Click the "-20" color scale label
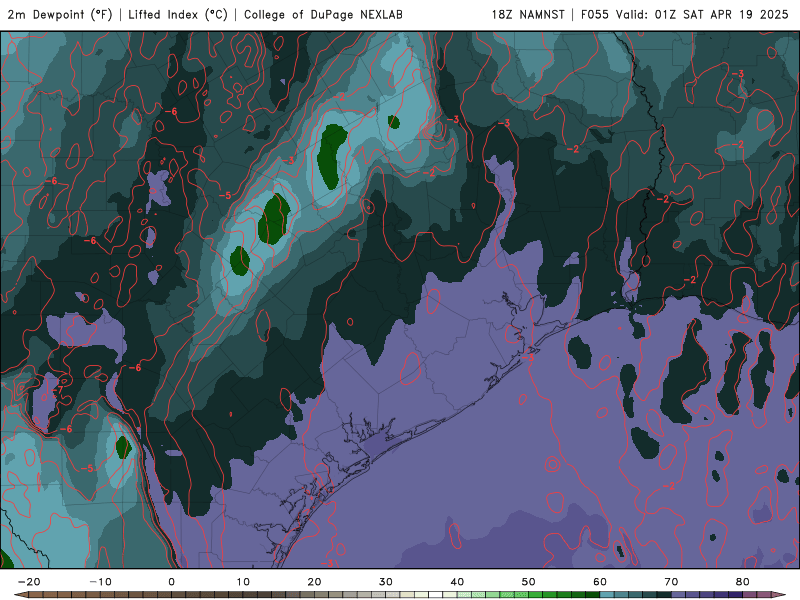Viewport: 800px width, 600px height. pyautogui.click(x=29, y=582)
